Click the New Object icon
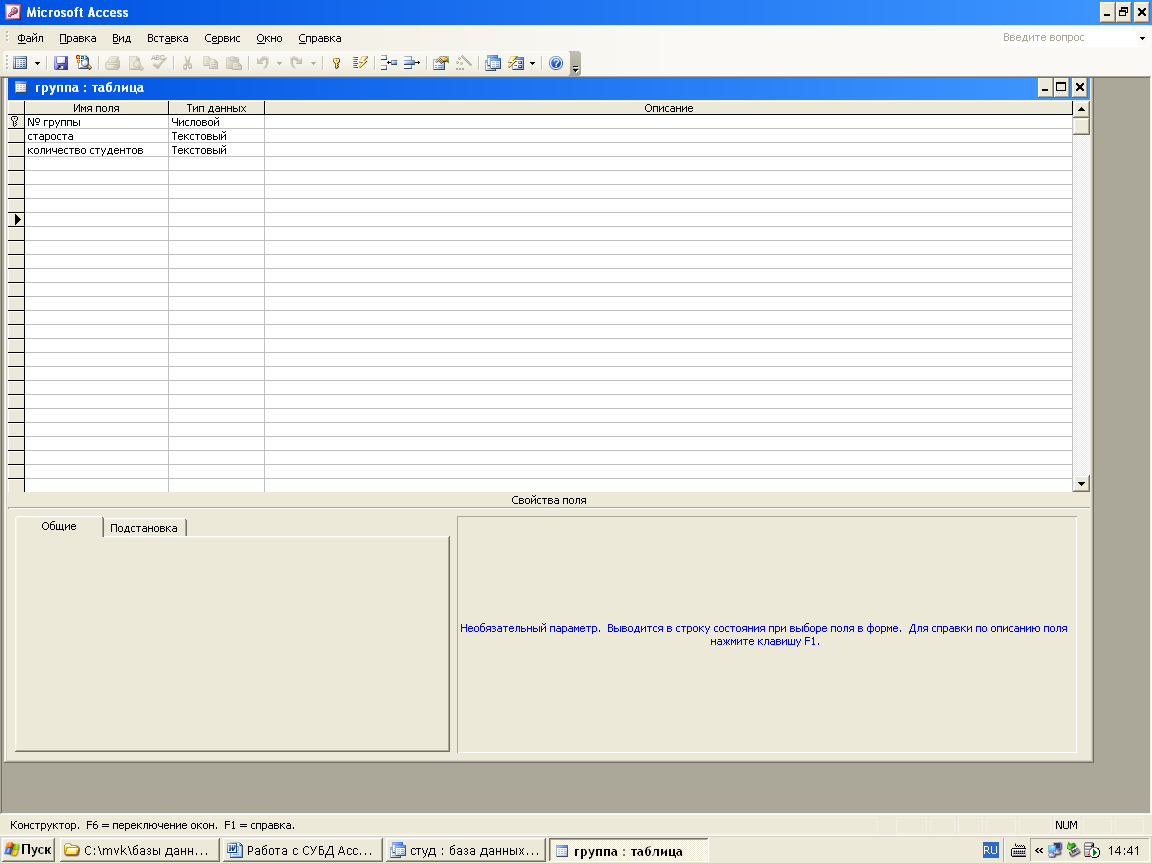Image resolution: width=1152 pixels, height=864 pixels. [516, 63]
